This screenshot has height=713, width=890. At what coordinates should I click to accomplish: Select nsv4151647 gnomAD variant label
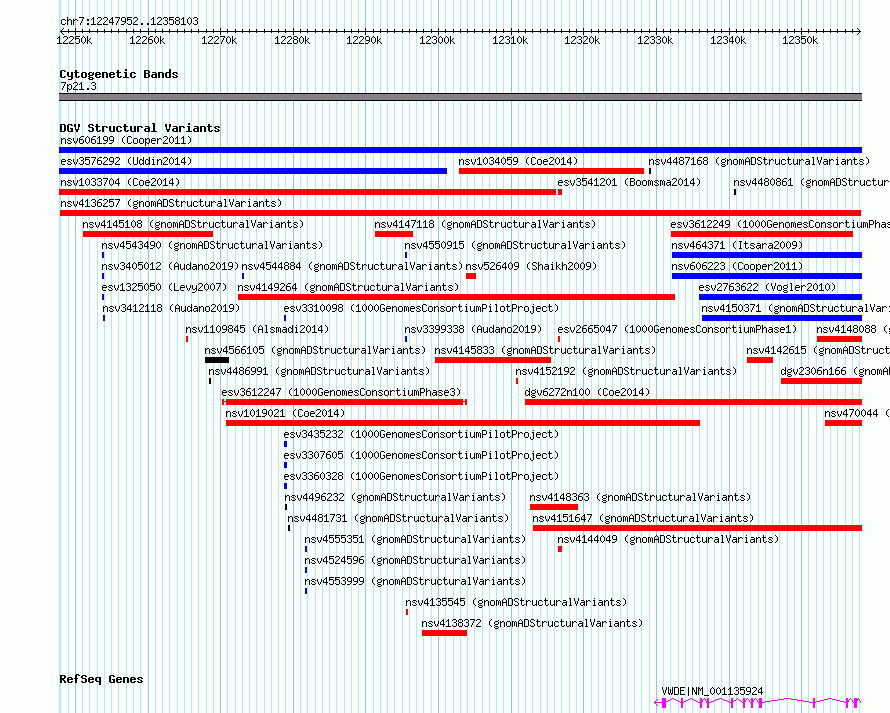(643, 518)
